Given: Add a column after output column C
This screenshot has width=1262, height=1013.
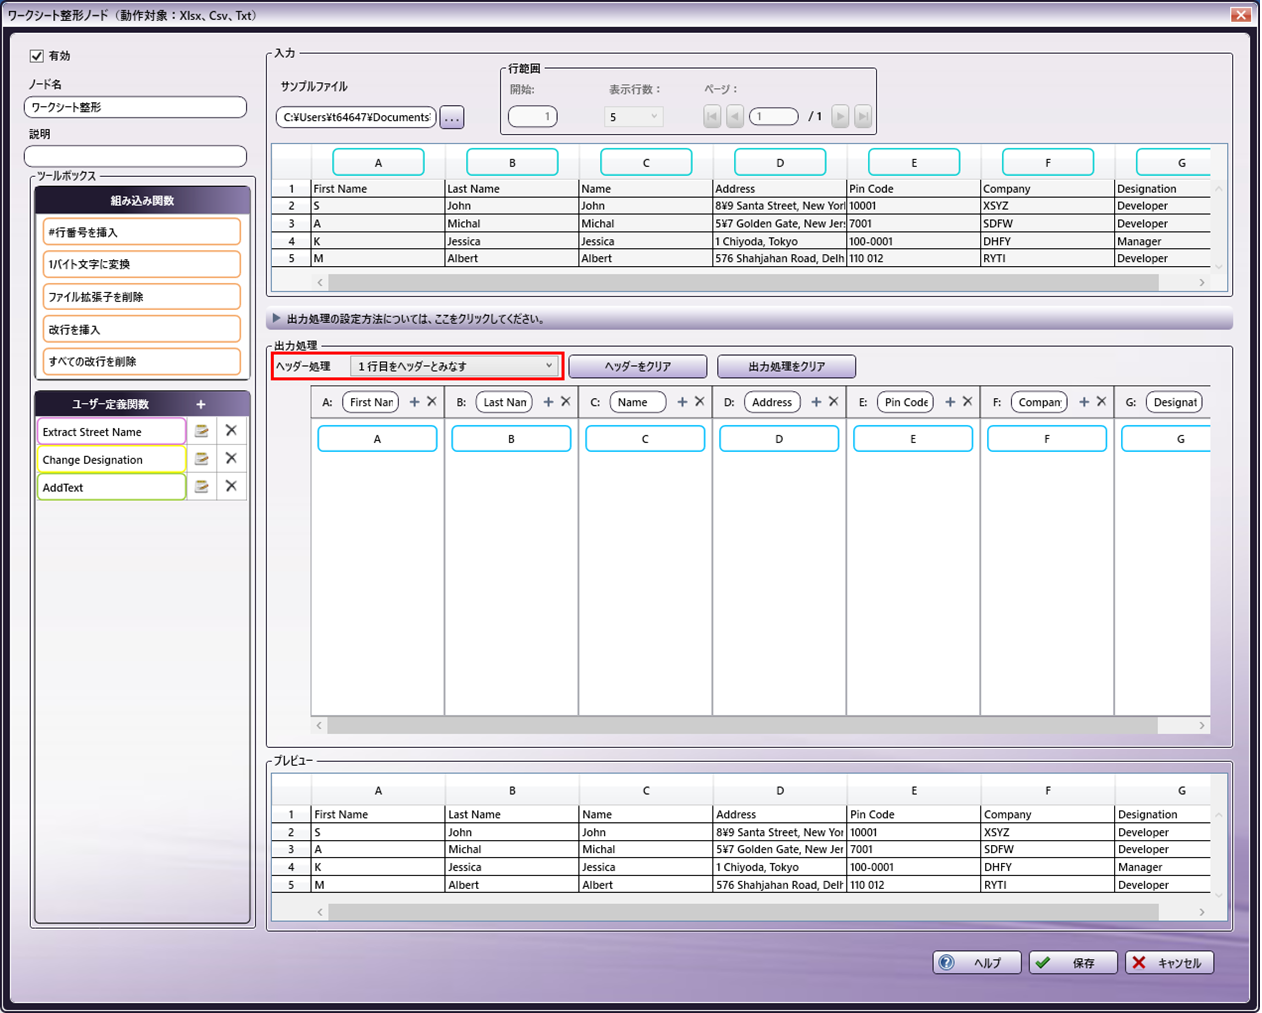Looking at the screenshot, I should click(x=683, y=402).
